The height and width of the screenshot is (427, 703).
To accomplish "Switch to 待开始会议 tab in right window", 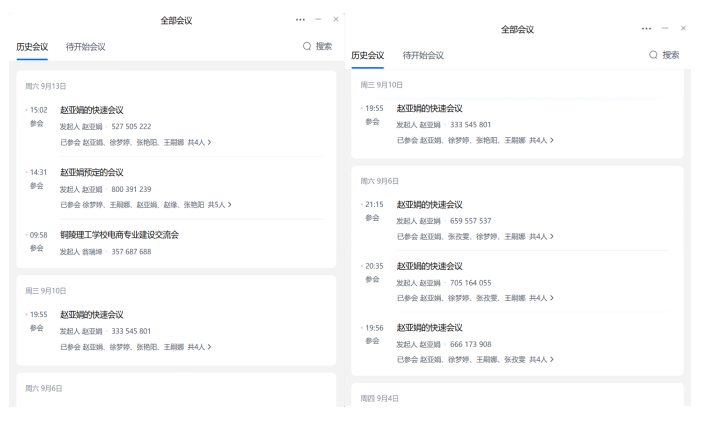I will (x=423, y=55).
